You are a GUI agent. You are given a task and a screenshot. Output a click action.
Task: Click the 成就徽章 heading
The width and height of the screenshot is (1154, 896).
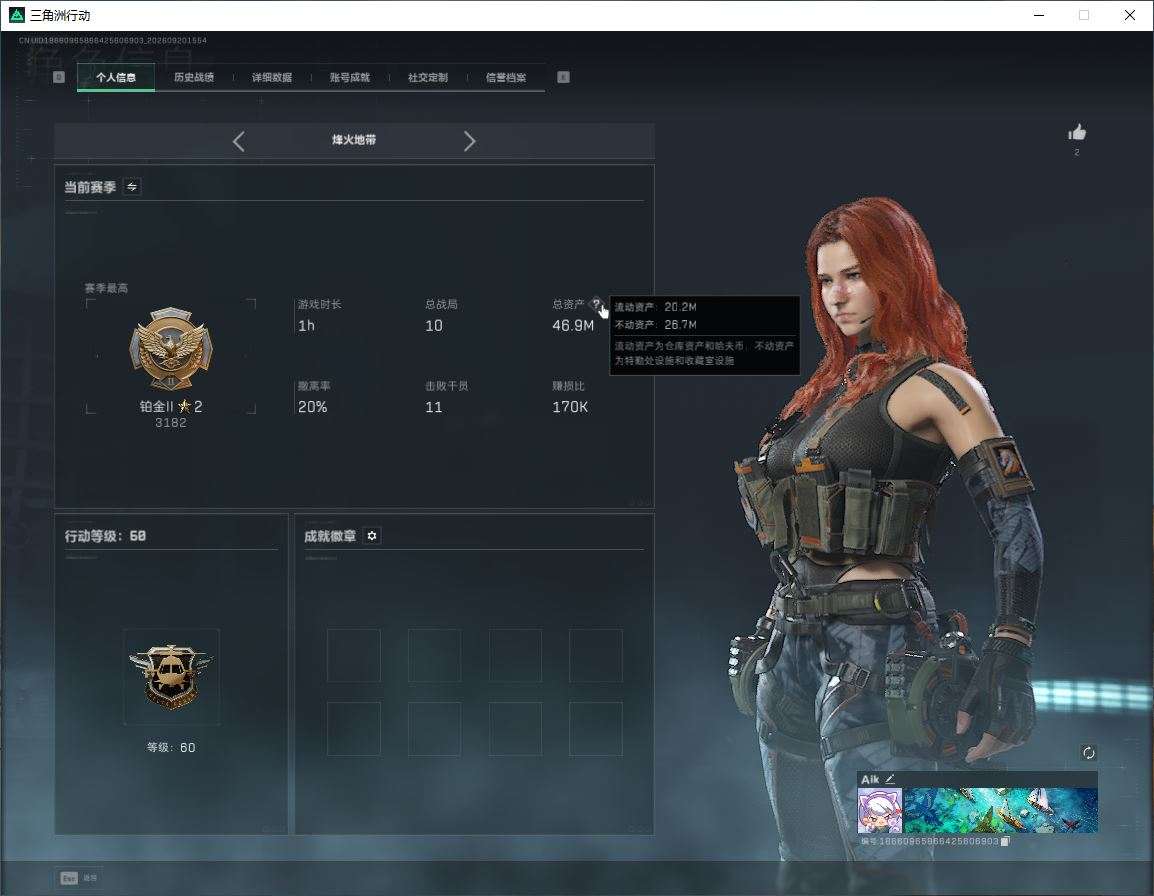click(x=330, y=536)
